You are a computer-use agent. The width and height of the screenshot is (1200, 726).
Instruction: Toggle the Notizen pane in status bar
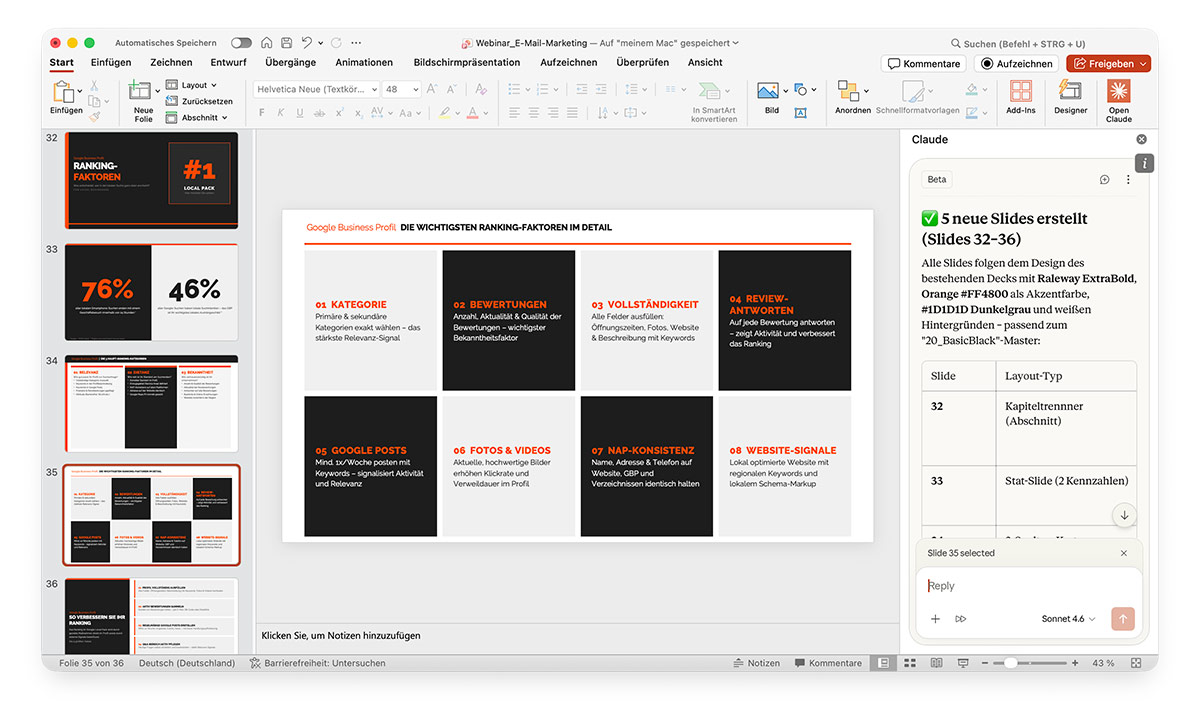[x=756, y=663]
